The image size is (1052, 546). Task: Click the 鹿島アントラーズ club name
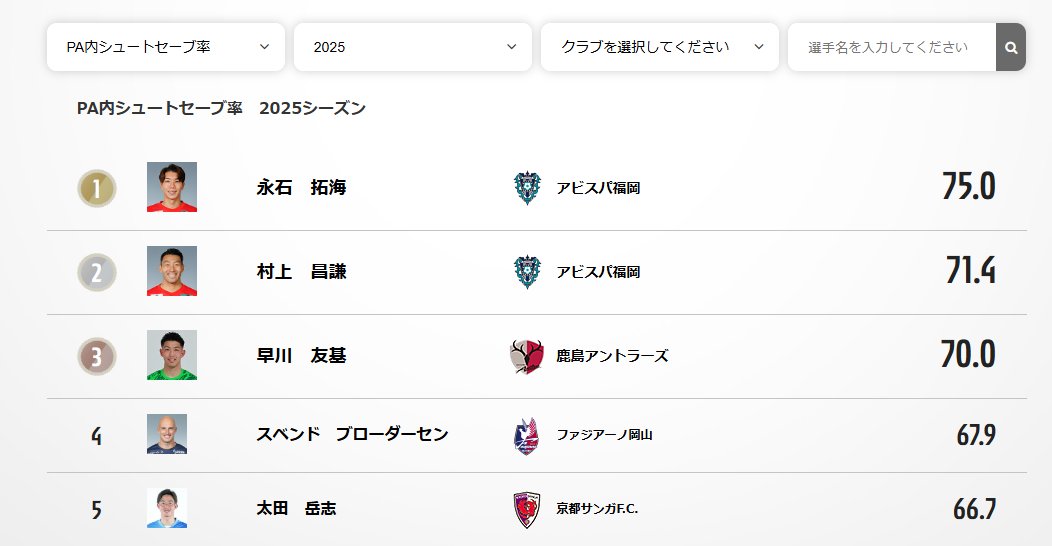612,356
